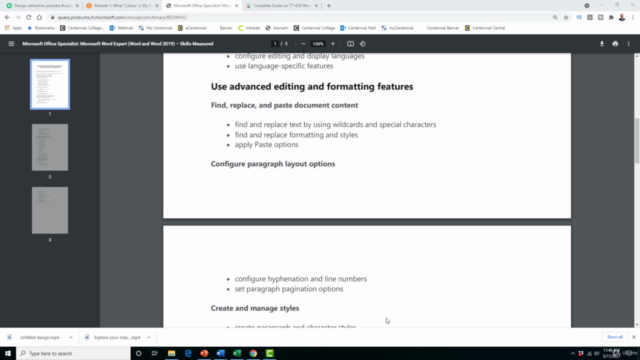This screenshot has height=360, width=640.
Task: Click Show all downloads
Action: click(x=615, y=337)
